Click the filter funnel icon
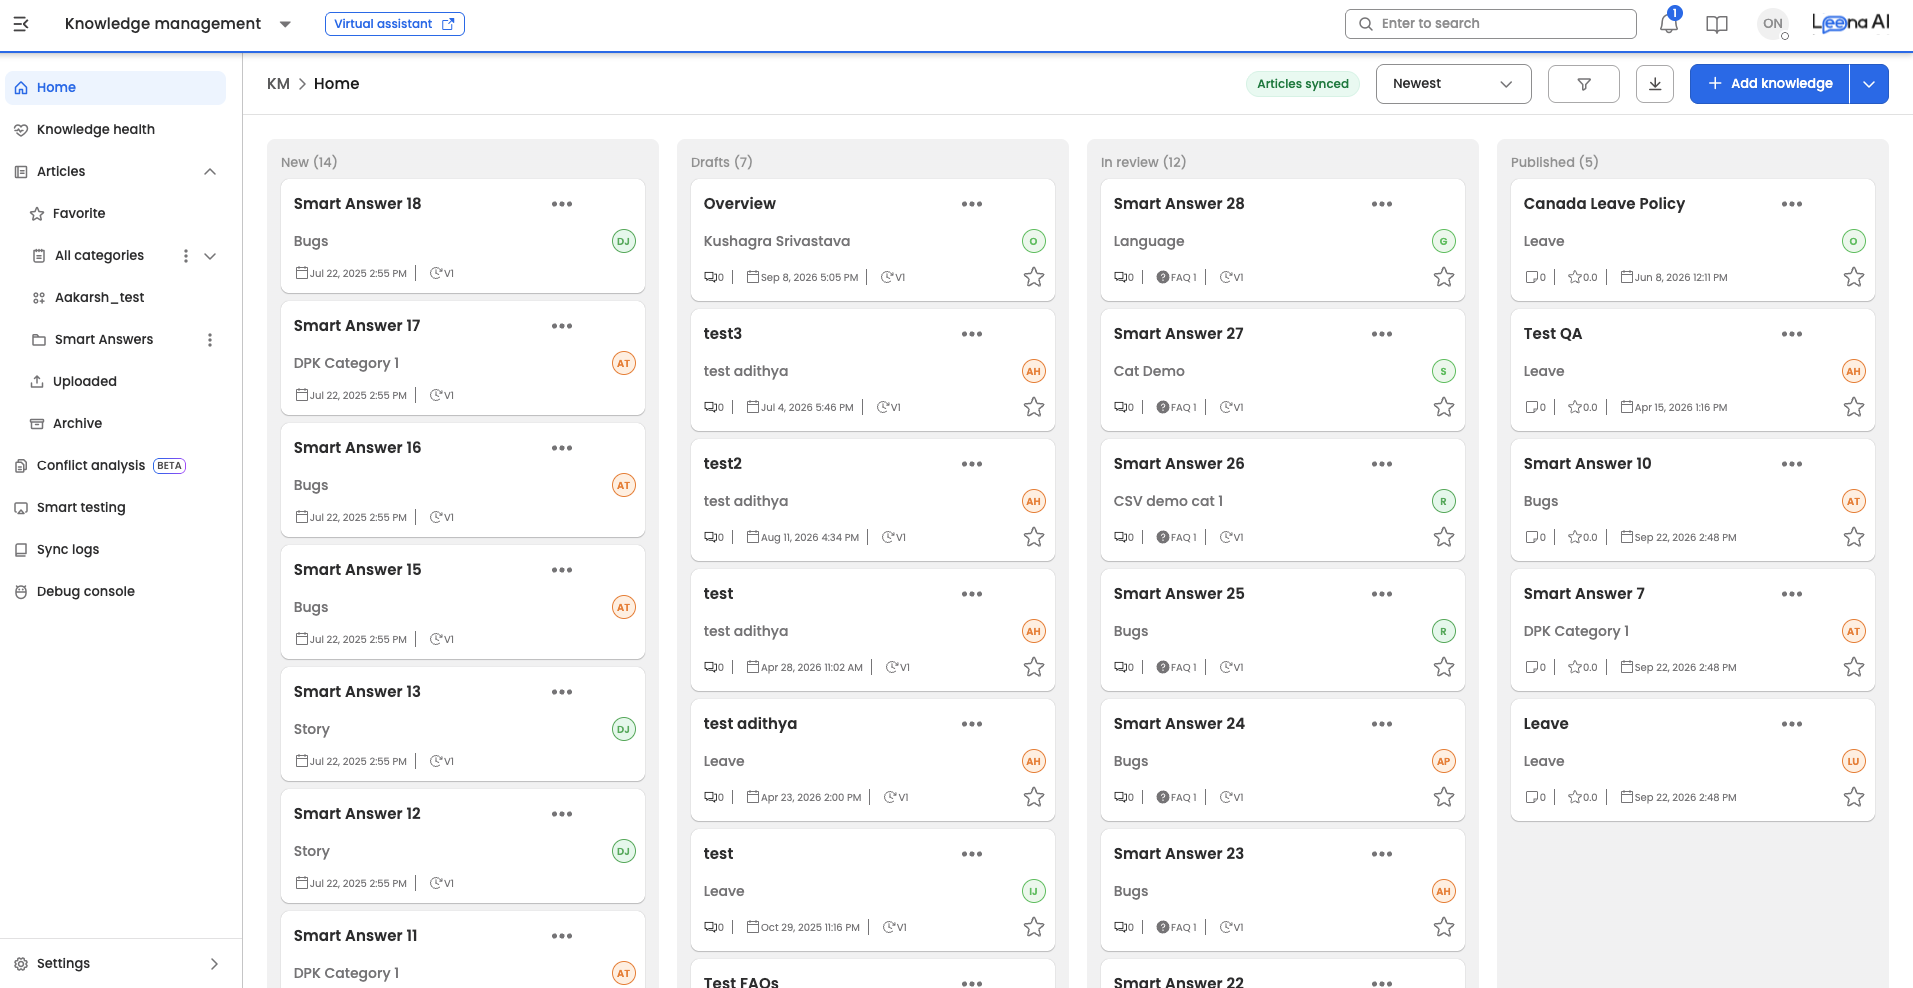1913x988 pixels. point(1584,84)
